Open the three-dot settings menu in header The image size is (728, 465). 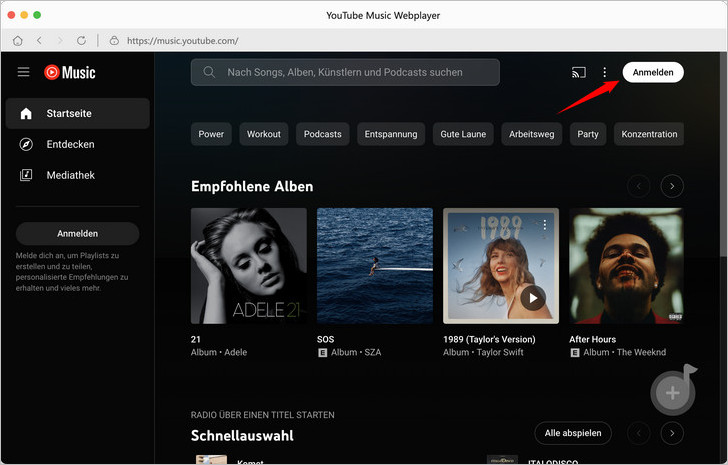tap(604, 72)
